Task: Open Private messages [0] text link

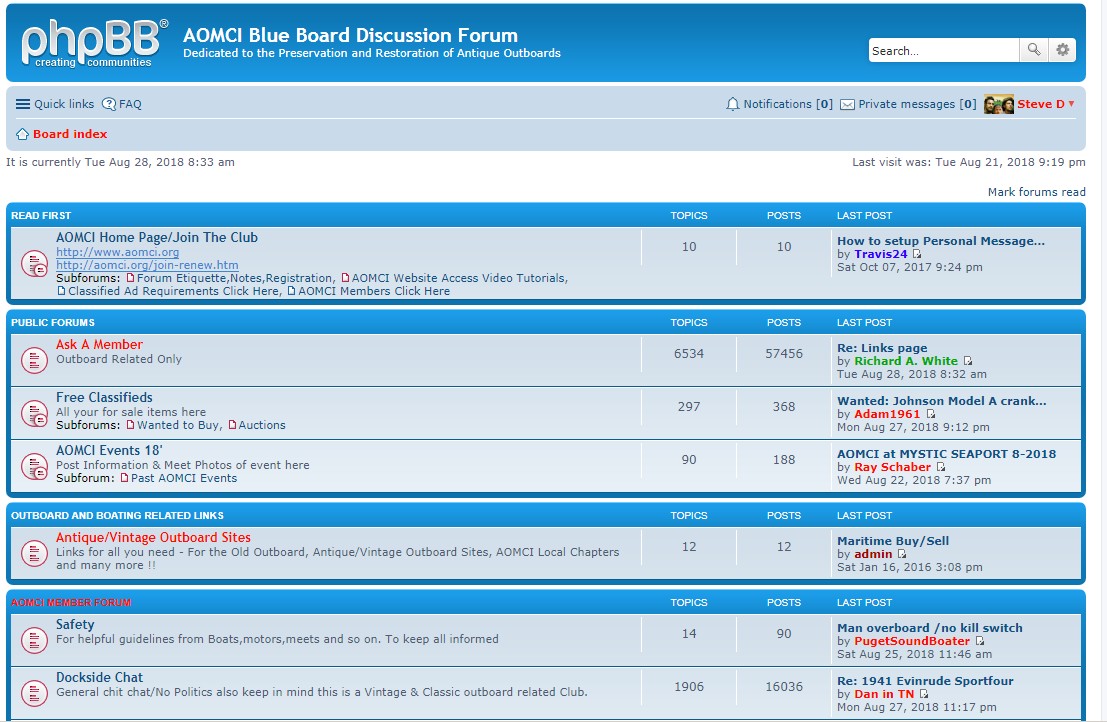Action: [917, 104]
